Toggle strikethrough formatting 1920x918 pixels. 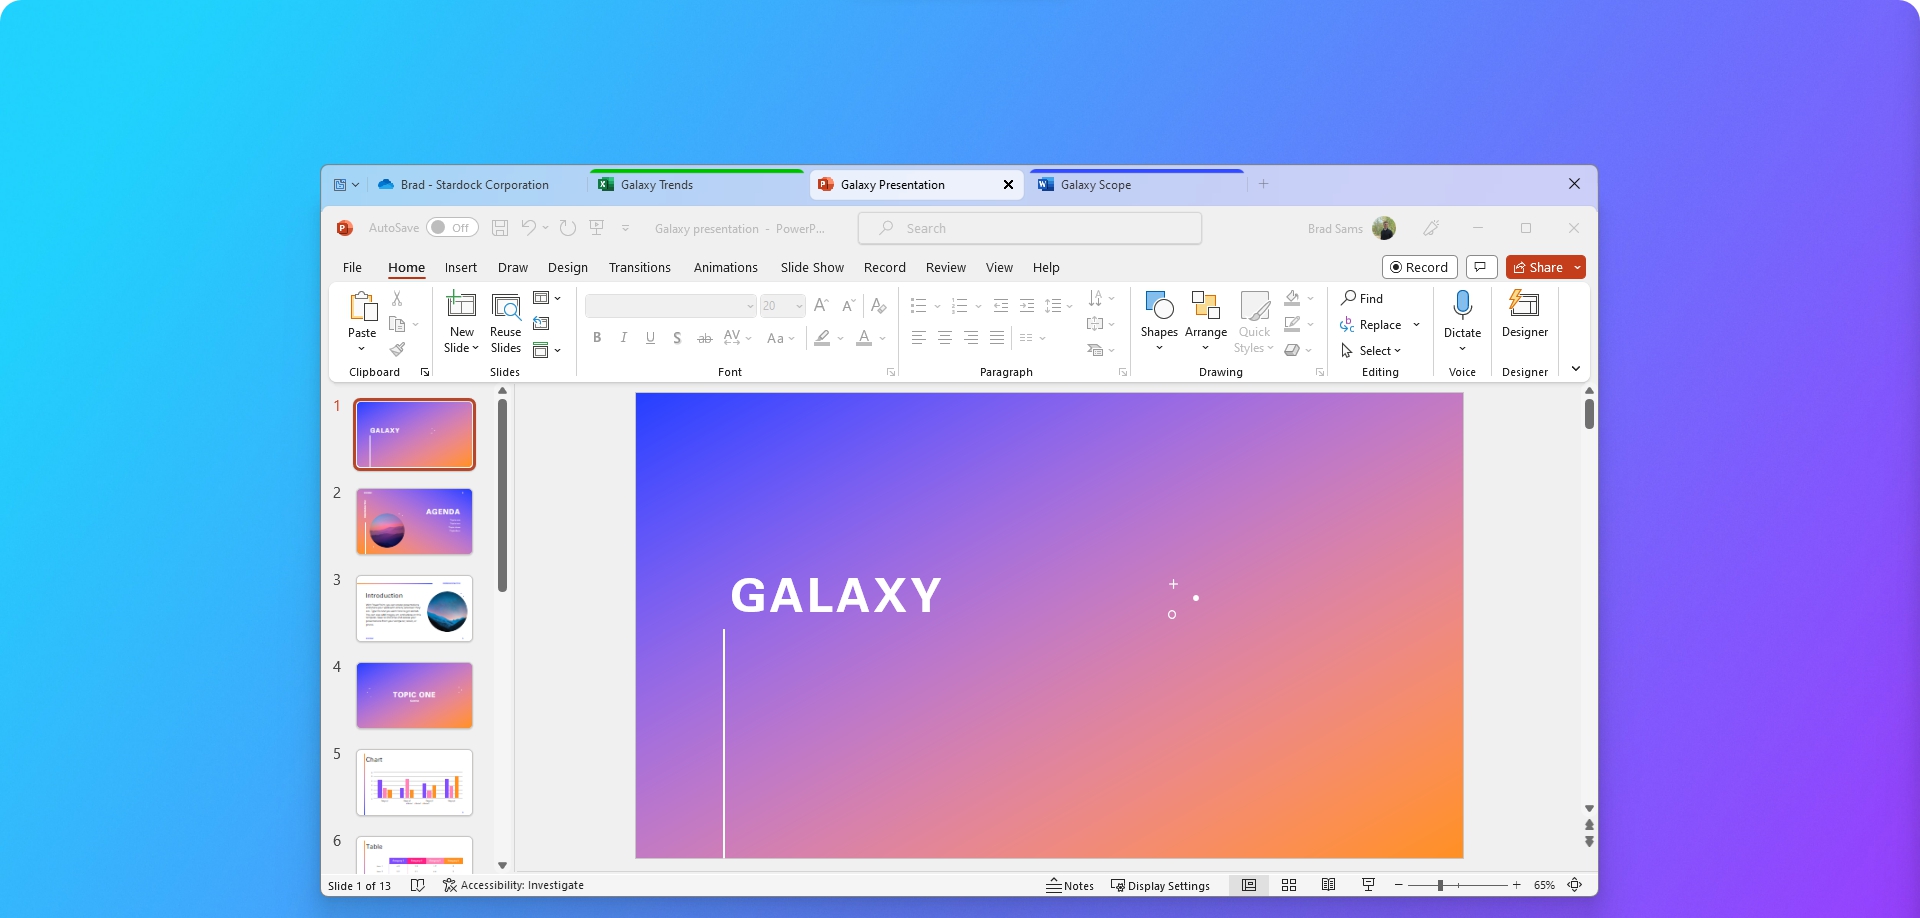(705, 338)
